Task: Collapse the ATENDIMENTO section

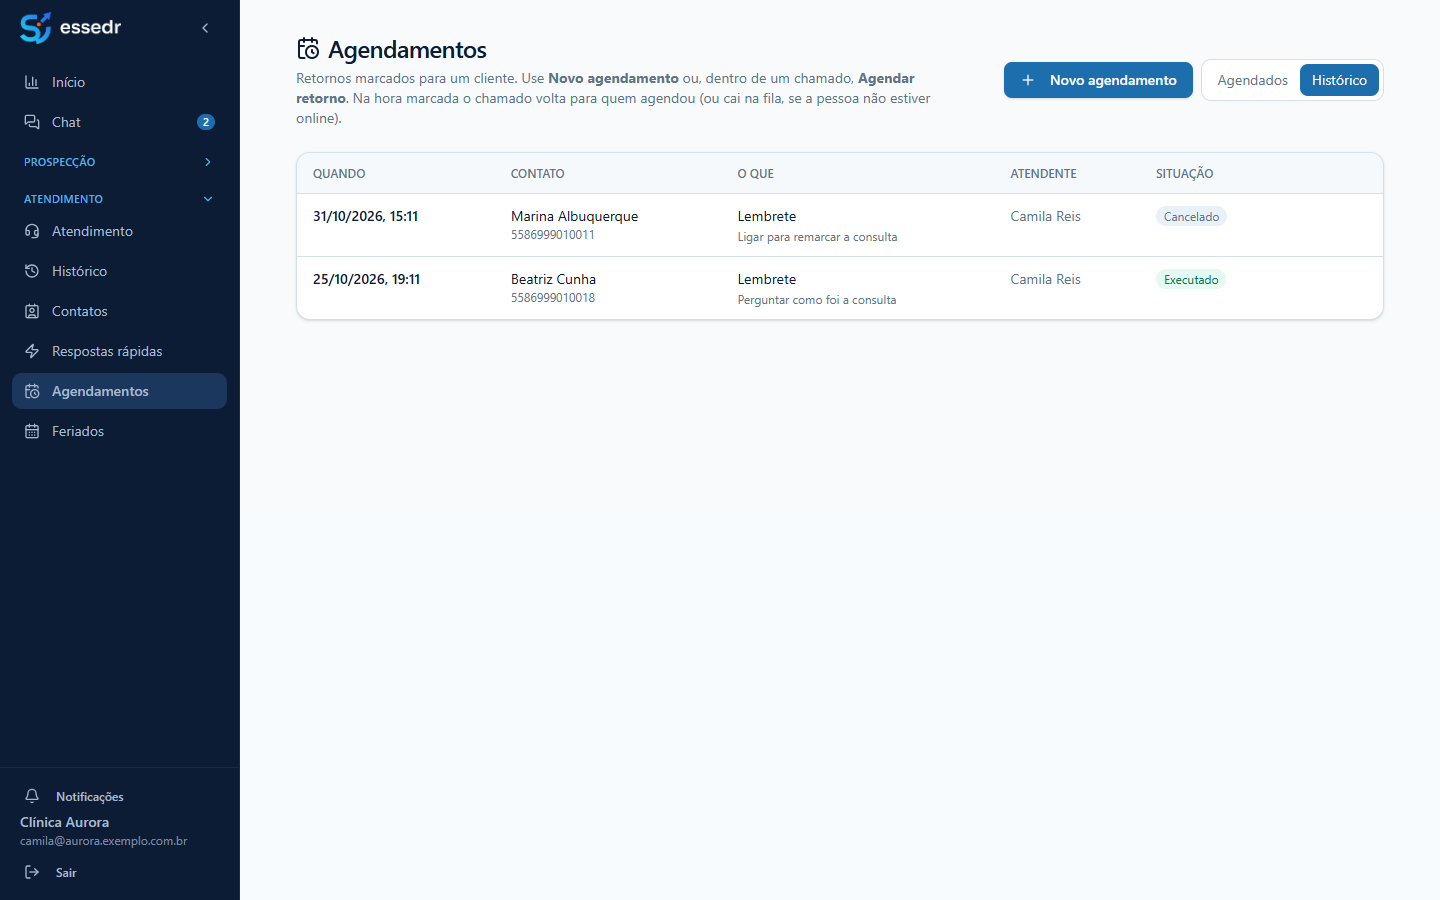Action: [120, 199]
